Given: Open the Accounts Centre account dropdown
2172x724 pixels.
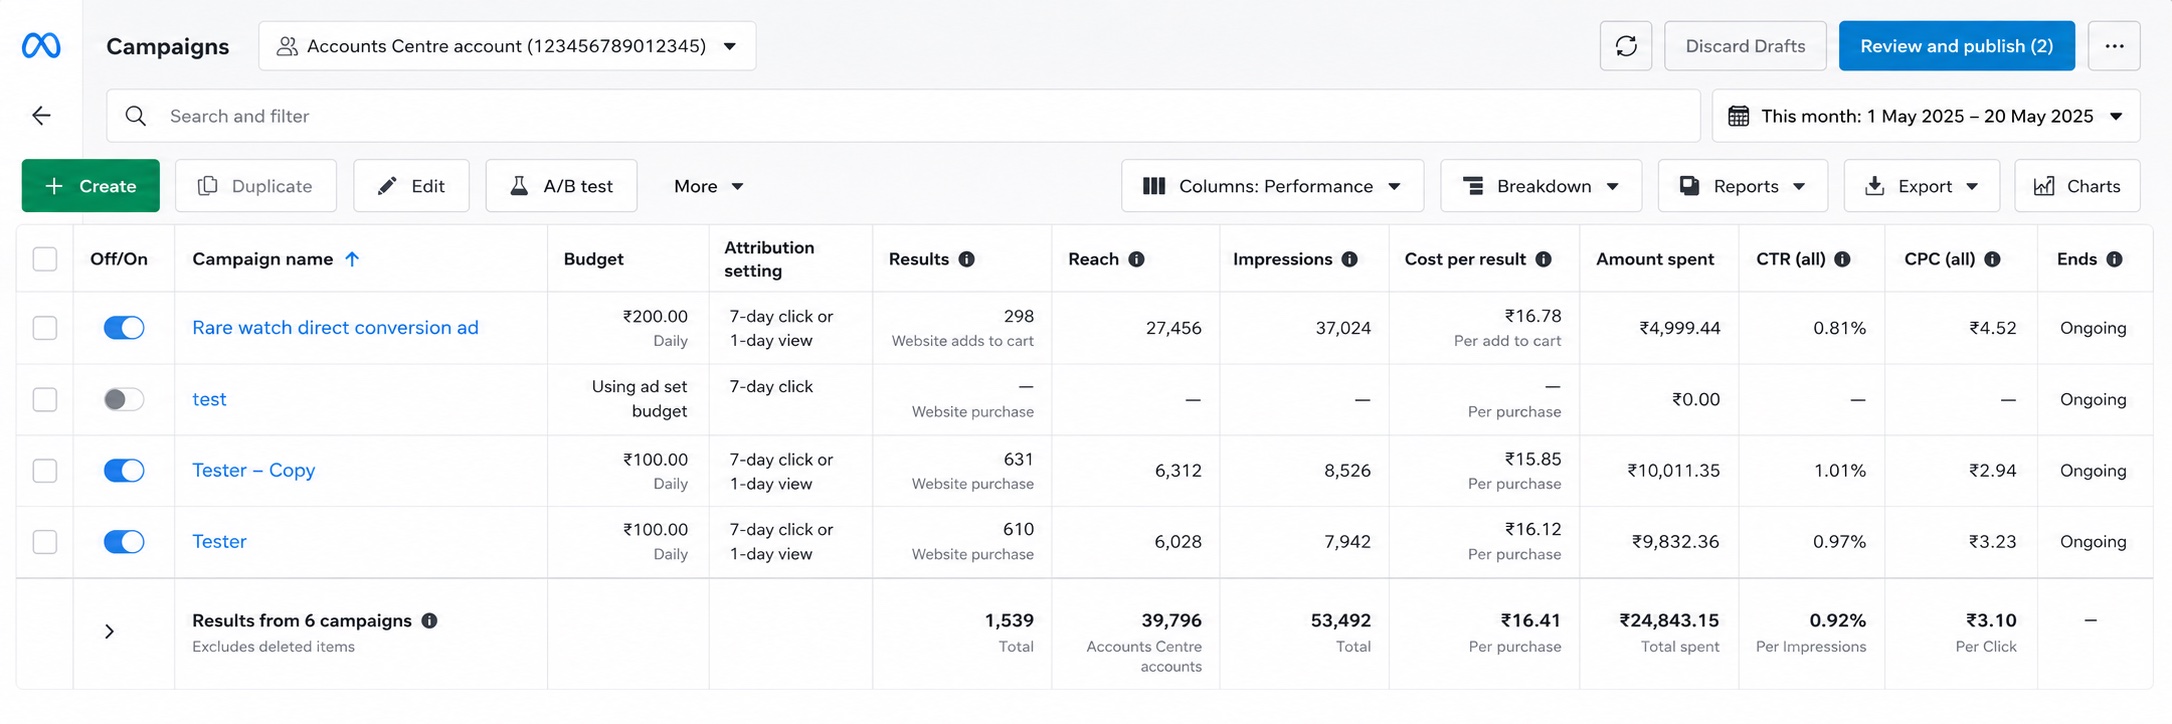Looking at the screenshot, I should point(507,46).
